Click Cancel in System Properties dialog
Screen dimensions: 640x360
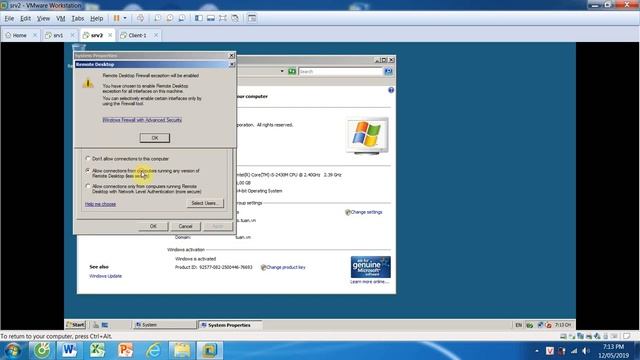click(x=185, y=226)
